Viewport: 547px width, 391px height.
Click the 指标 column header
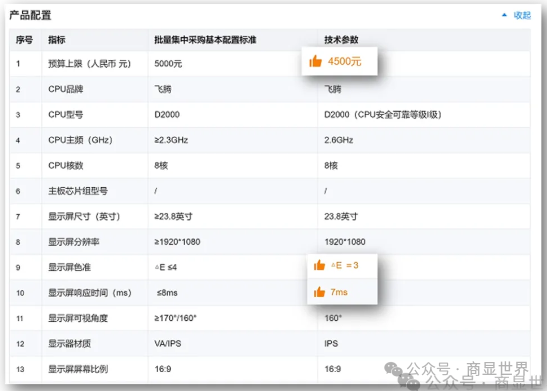point(57,40)
